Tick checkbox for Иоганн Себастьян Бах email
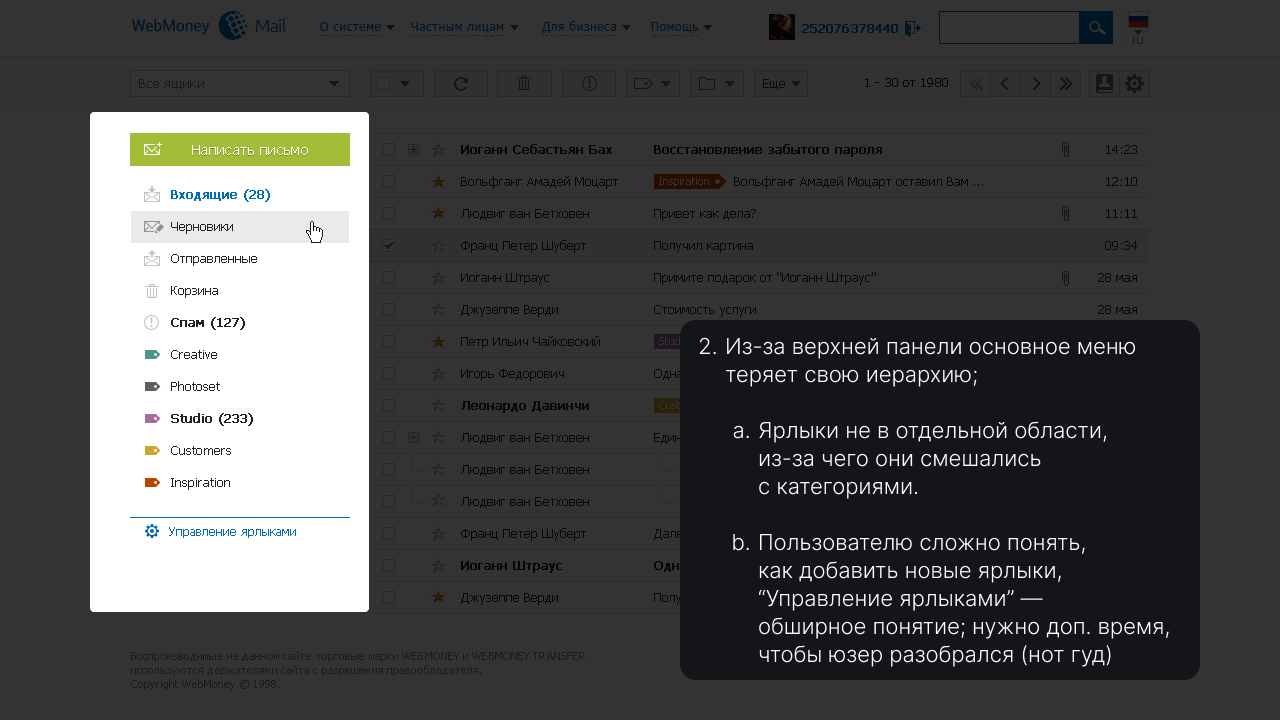Screen dimensions: 1280x720 [389, 150]
